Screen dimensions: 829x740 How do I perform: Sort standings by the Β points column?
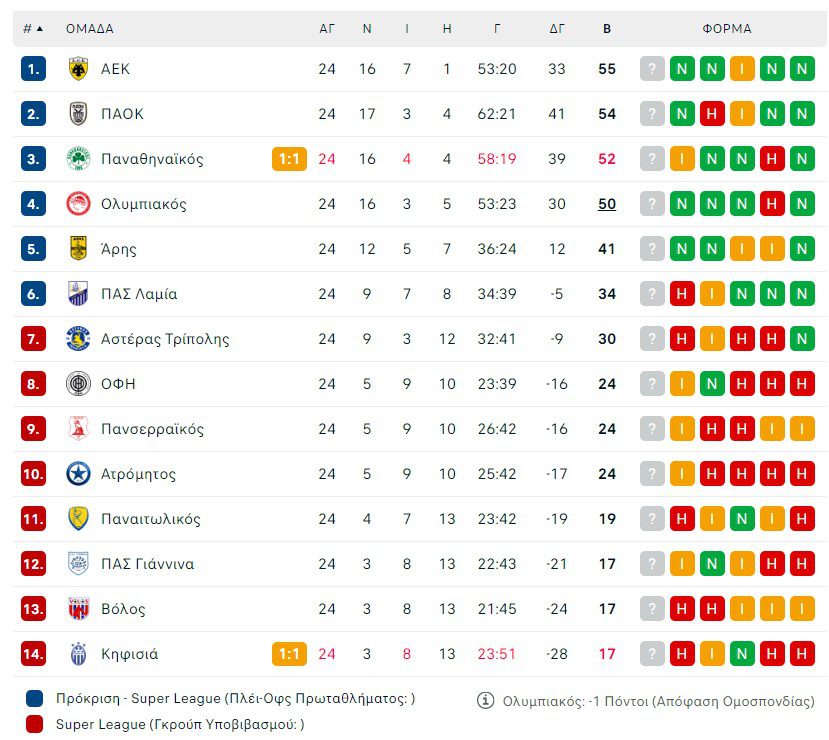pos(607,29)
